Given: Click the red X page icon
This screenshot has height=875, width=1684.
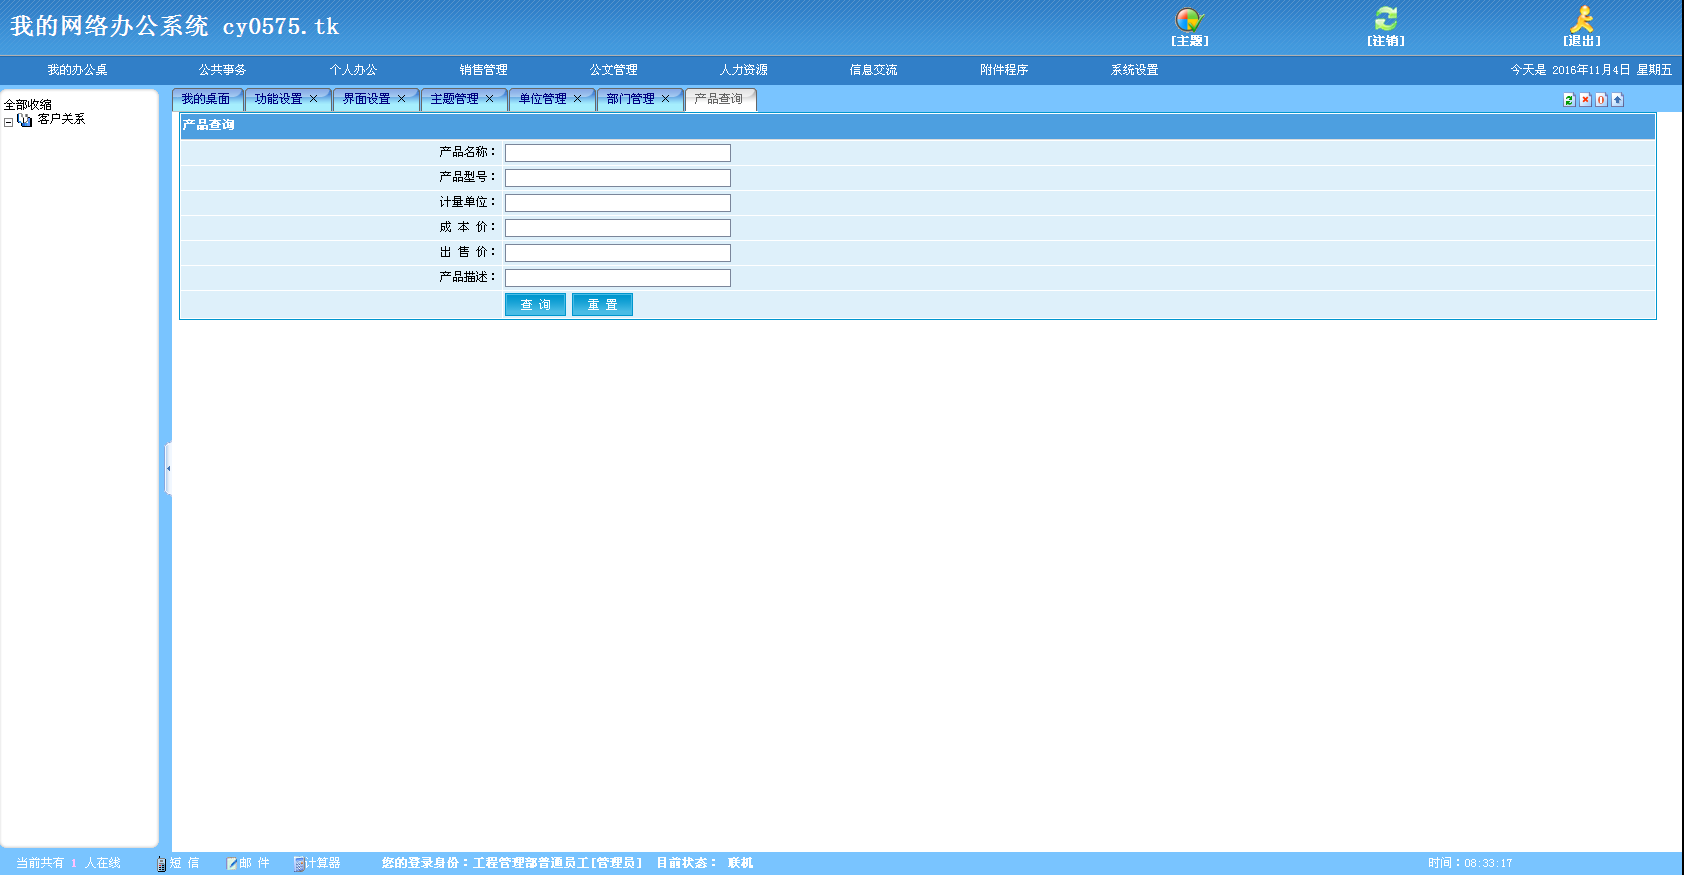Looking at the screenshot, I should click(1585, 100).
